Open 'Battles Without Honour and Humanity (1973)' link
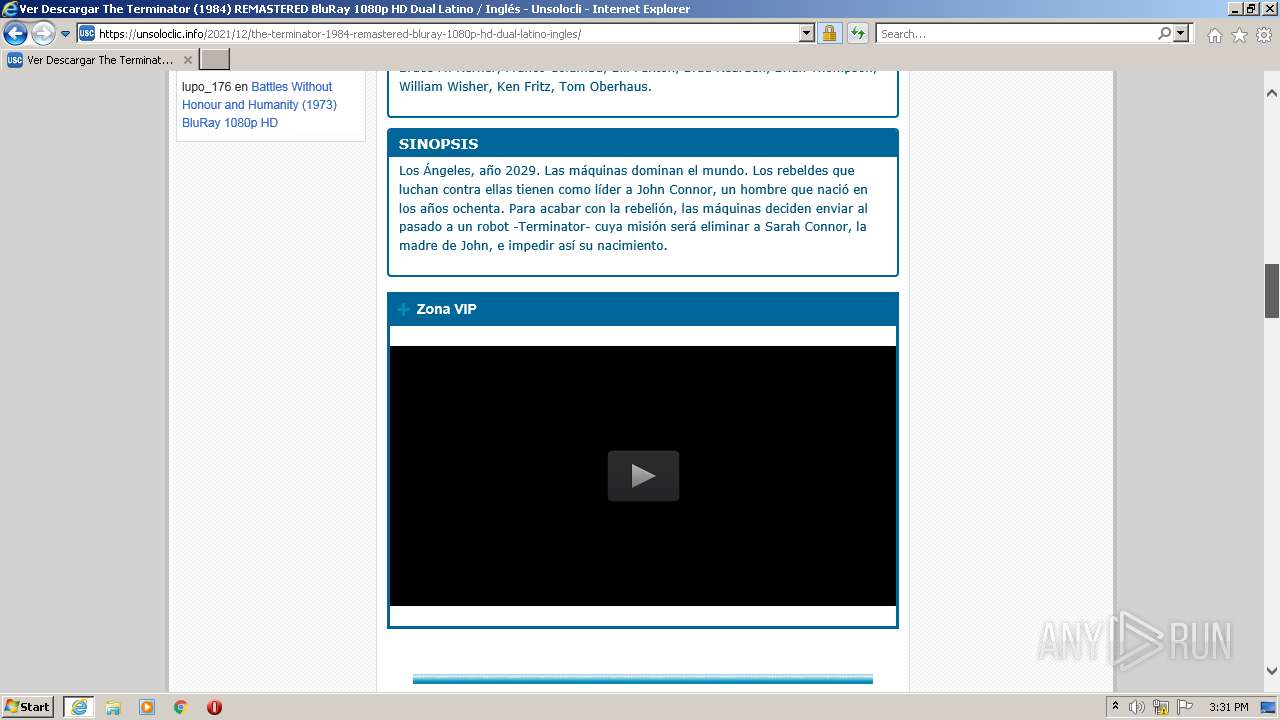Screen dimensions: 1280x720 pyautogui.click(x=259, y=105)
